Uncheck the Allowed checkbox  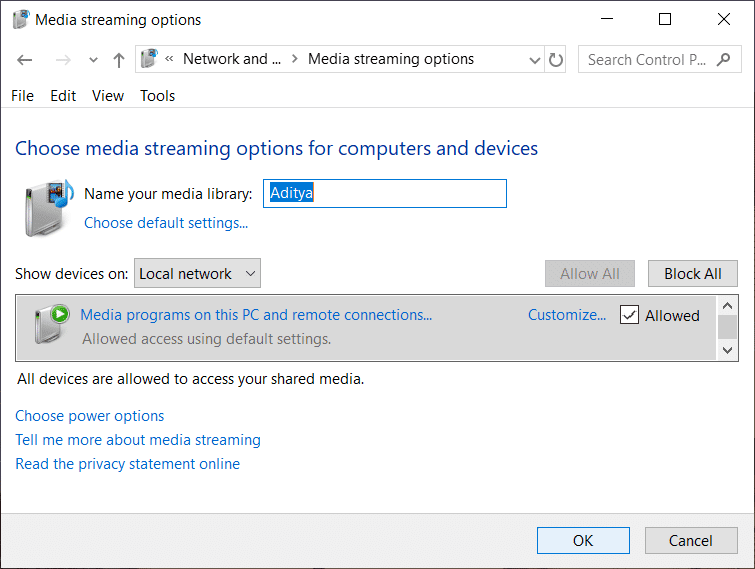click(629, 315)
